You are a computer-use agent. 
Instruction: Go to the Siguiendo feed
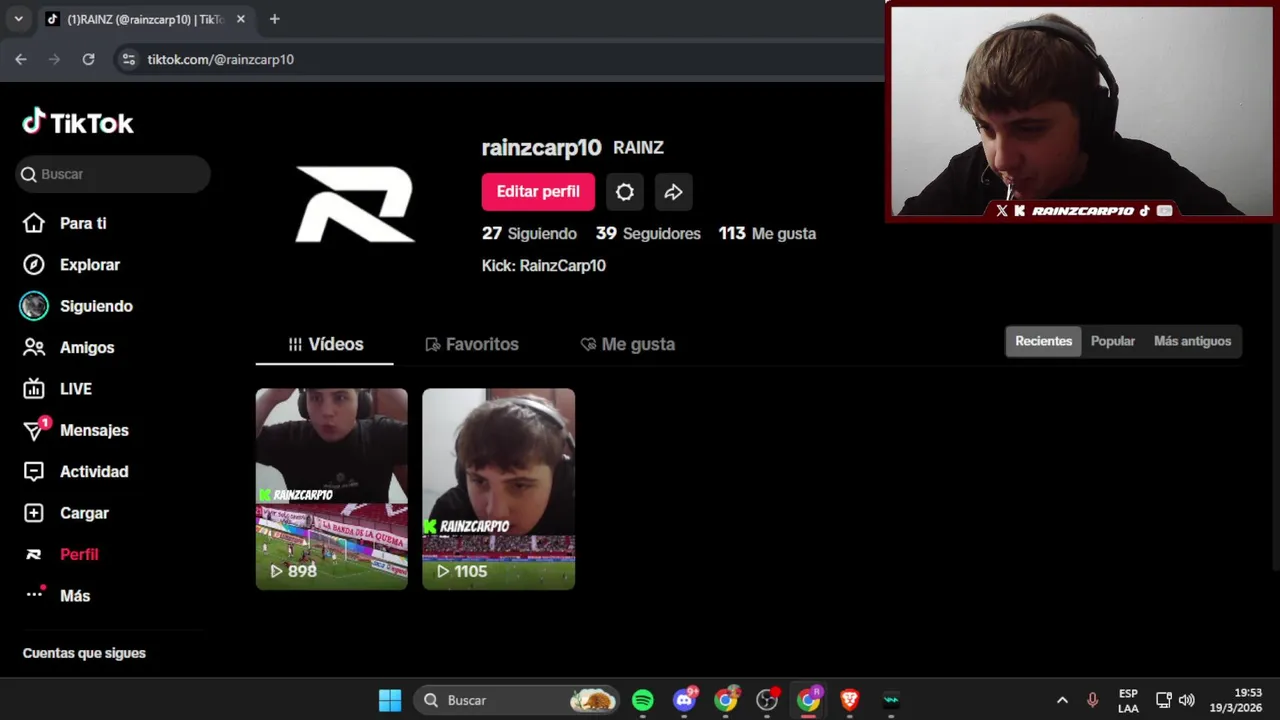77,306
